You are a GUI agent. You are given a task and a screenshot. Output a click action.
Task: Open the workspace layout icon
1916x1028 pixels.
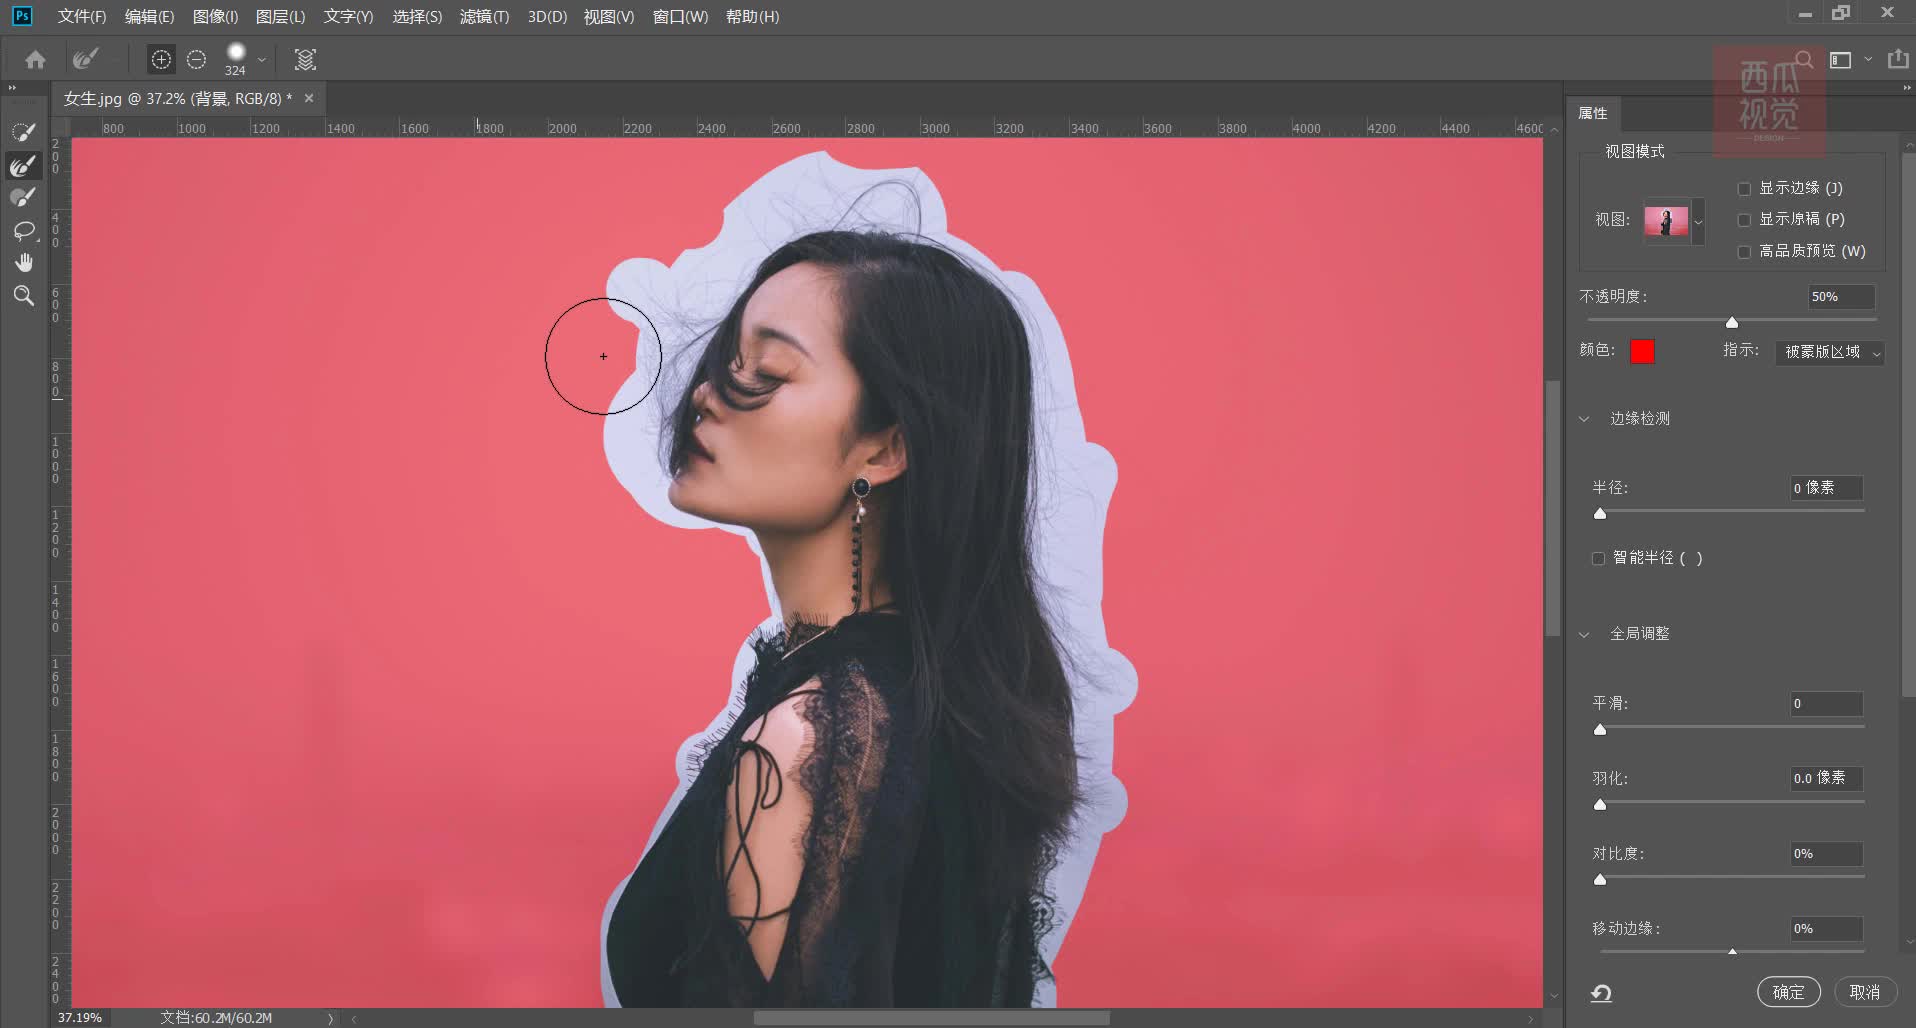click(x=1841, y=60)
